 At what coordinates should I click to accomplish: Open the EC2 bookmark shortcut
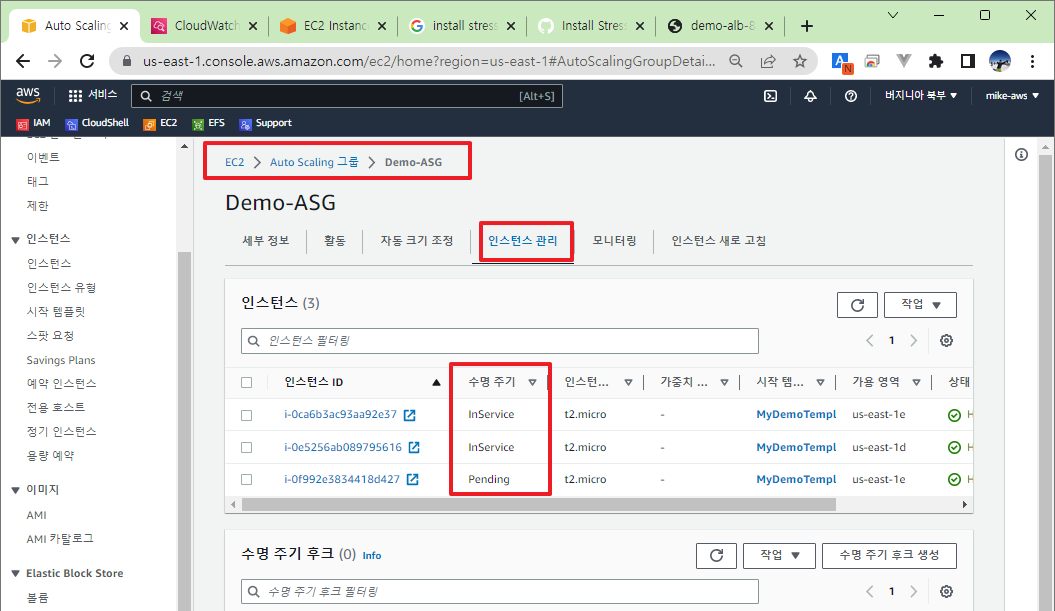160,123
